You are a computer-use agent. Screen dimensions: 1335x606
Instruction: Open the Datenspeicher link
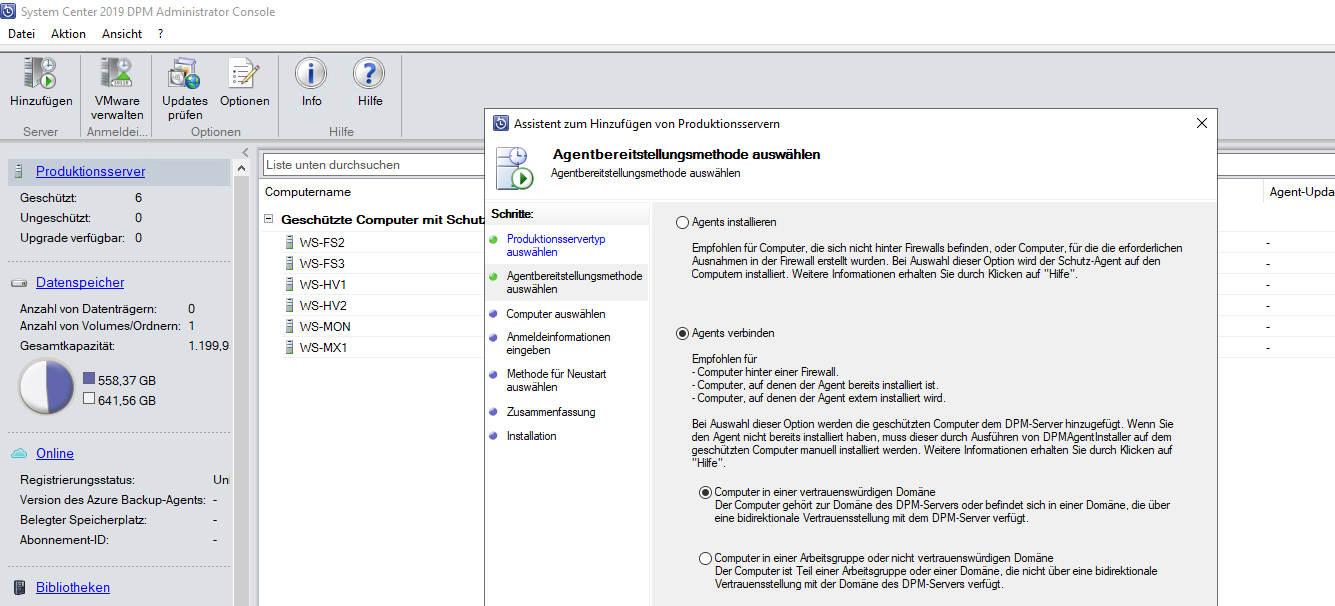click(80, 283)
